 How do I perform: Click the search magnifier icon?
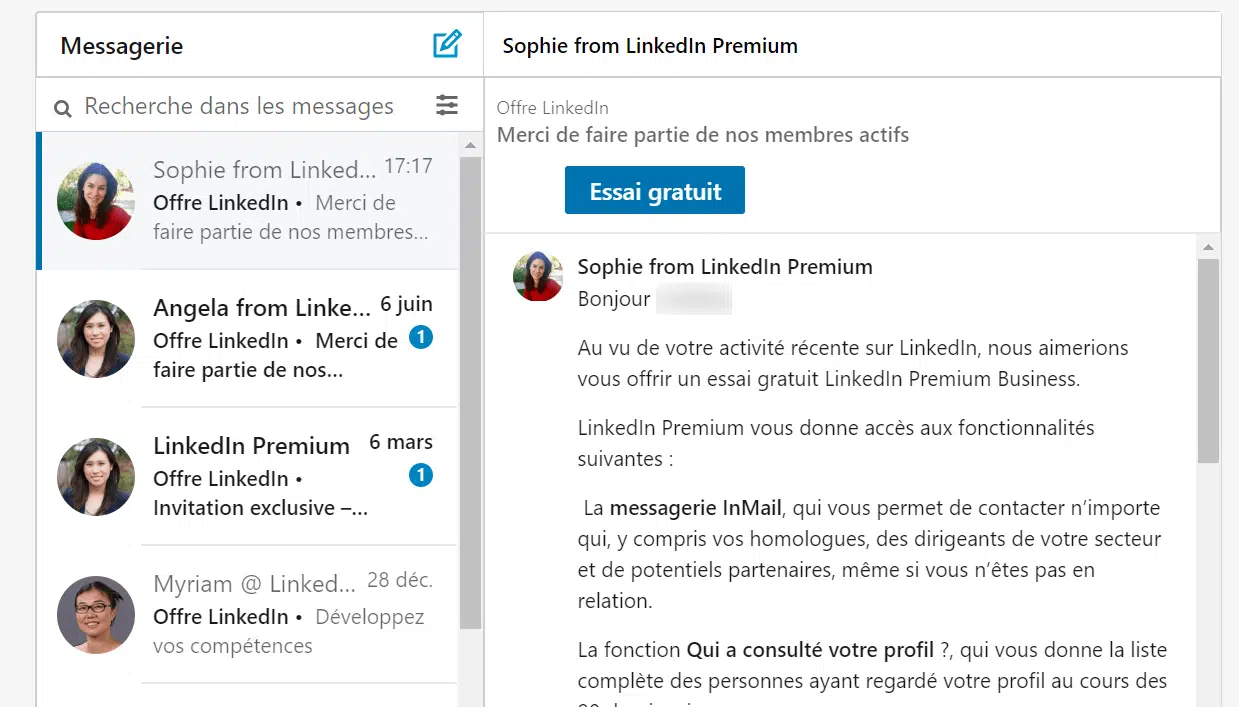click(x=63, y=108)
